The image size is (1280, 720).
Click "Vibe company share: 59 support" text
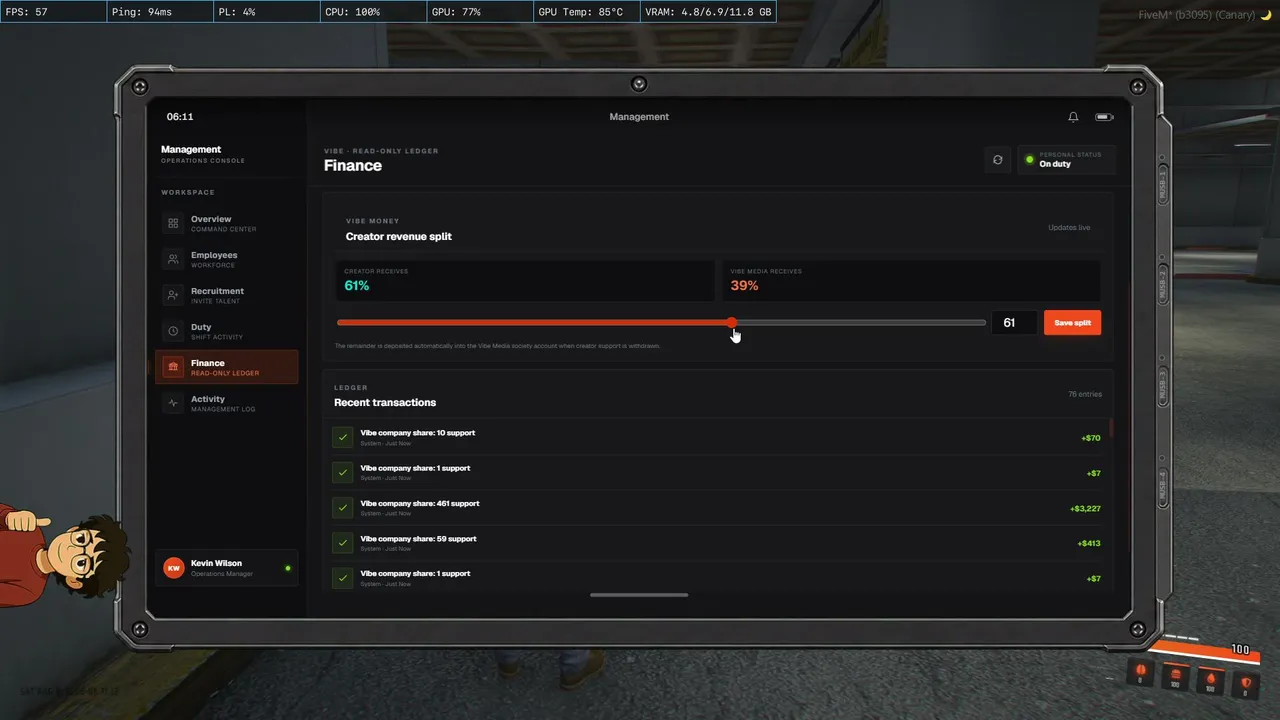[x=418, y=538]
